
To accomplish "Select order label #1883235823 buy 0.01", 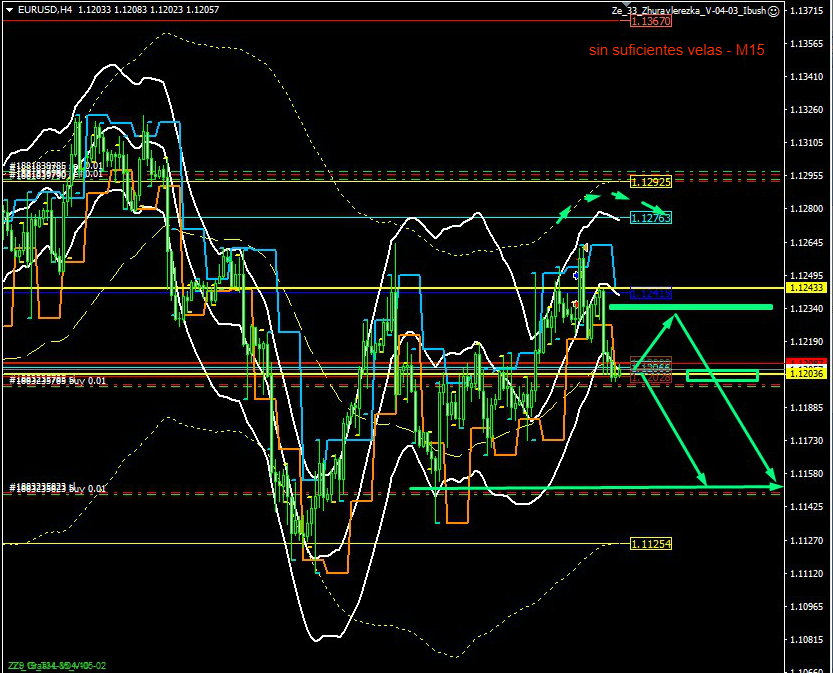I will coord(57,488).
